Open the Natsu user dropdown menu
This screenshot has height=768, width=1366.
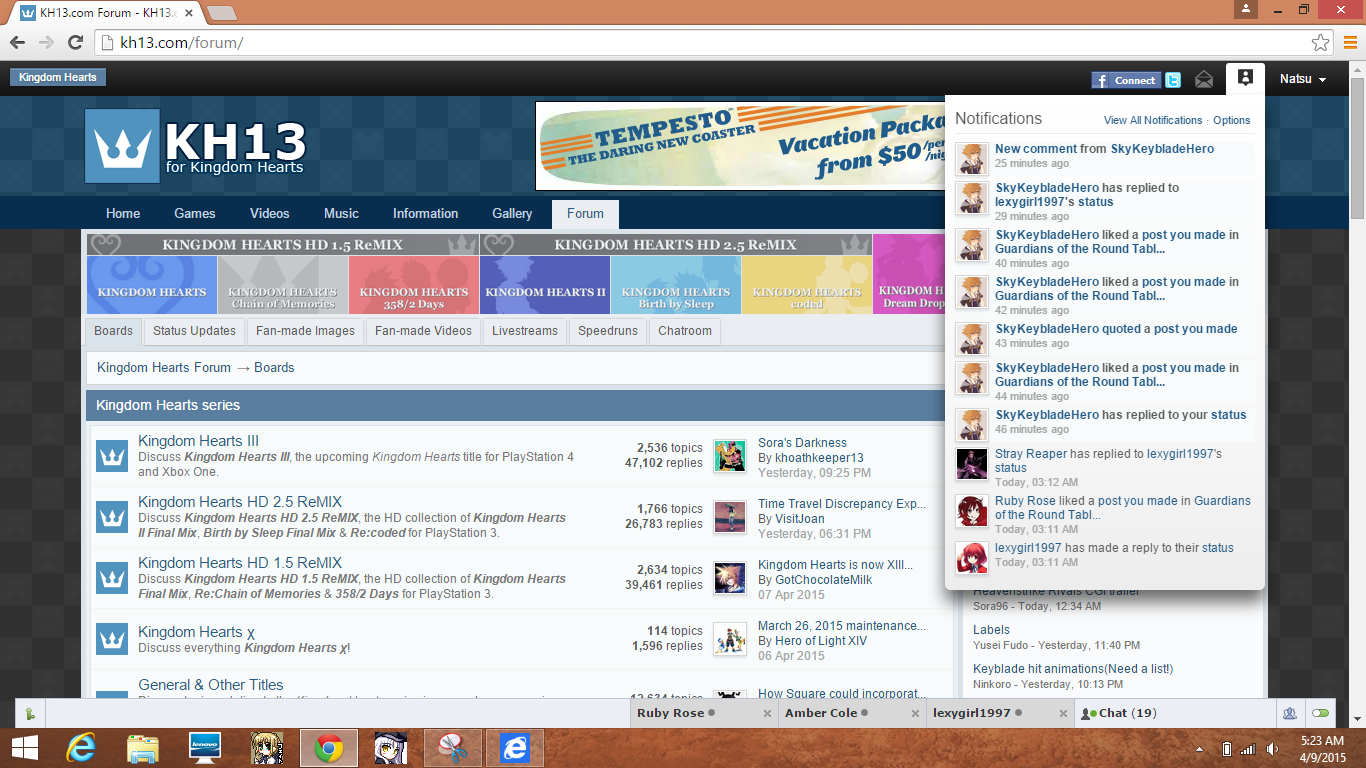[1303, 79]
